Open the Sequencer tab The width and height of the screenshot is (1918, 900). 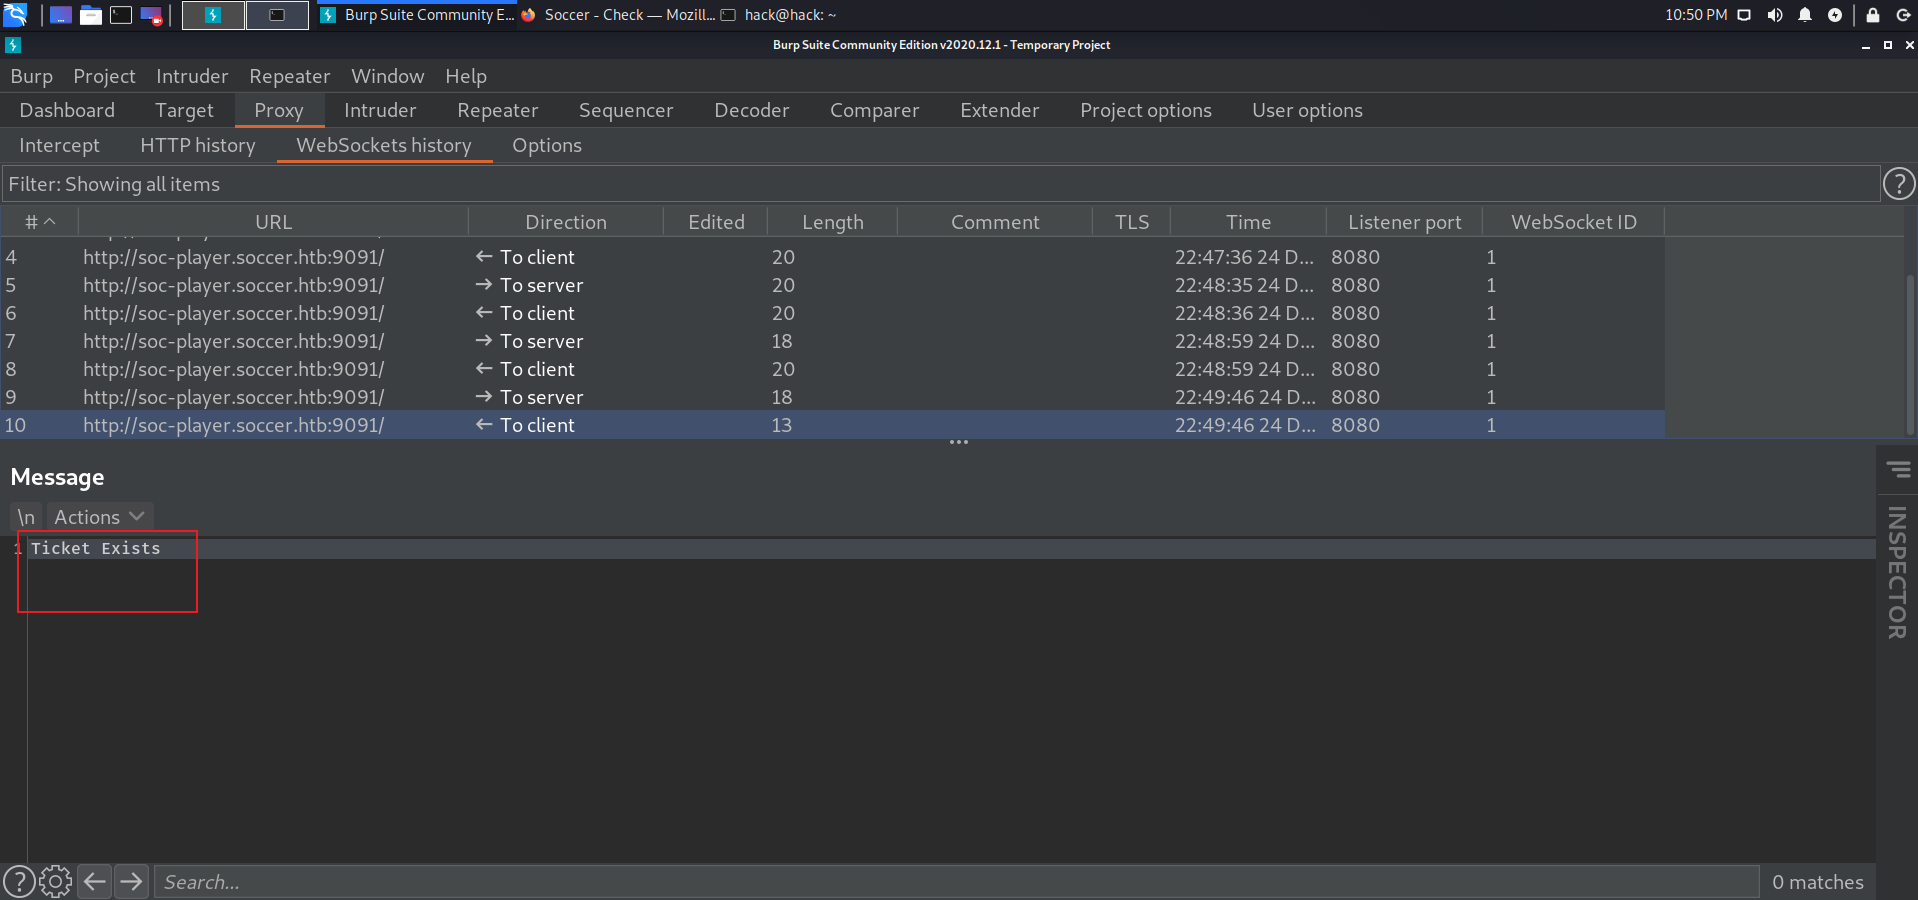(626, 110)
